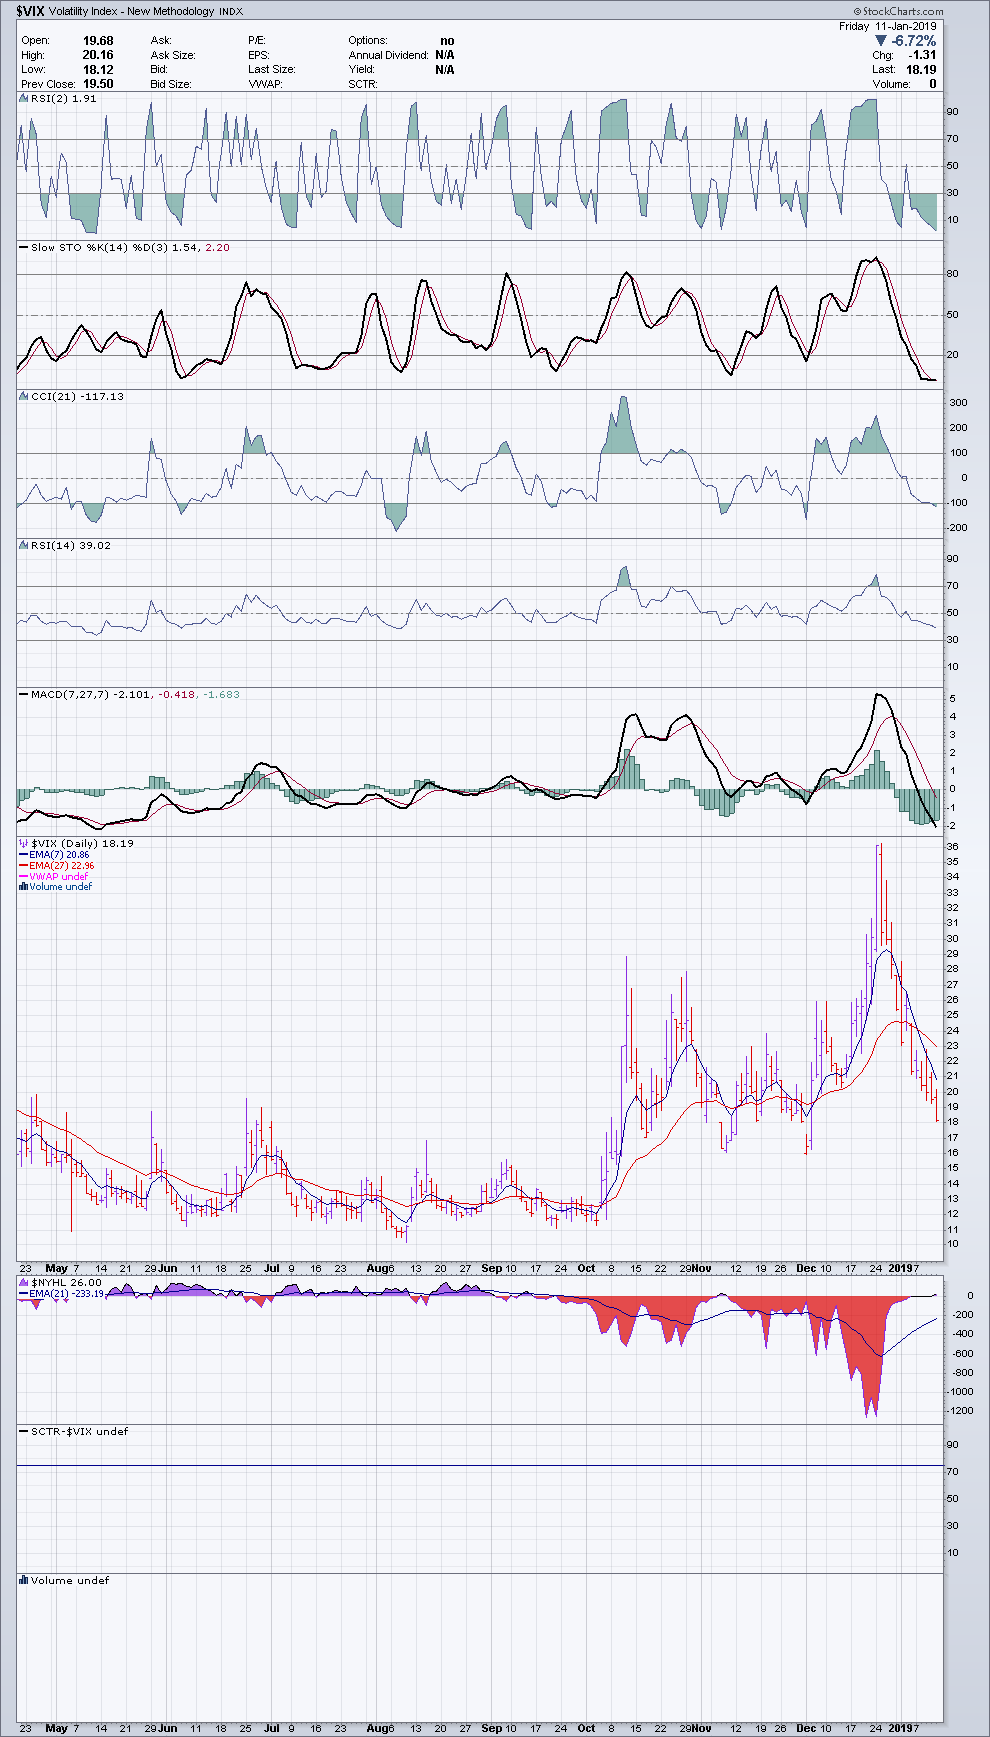Click the blue EMA(7) color line swatch
Image resolution: width=990 pixels, height=1737 pixels.
click(24, 855)
